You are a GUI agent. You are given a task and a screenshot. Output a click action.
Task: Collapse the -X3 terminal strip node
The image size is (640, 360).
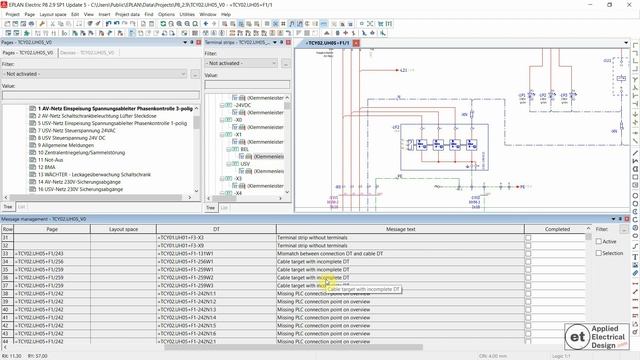222,179
